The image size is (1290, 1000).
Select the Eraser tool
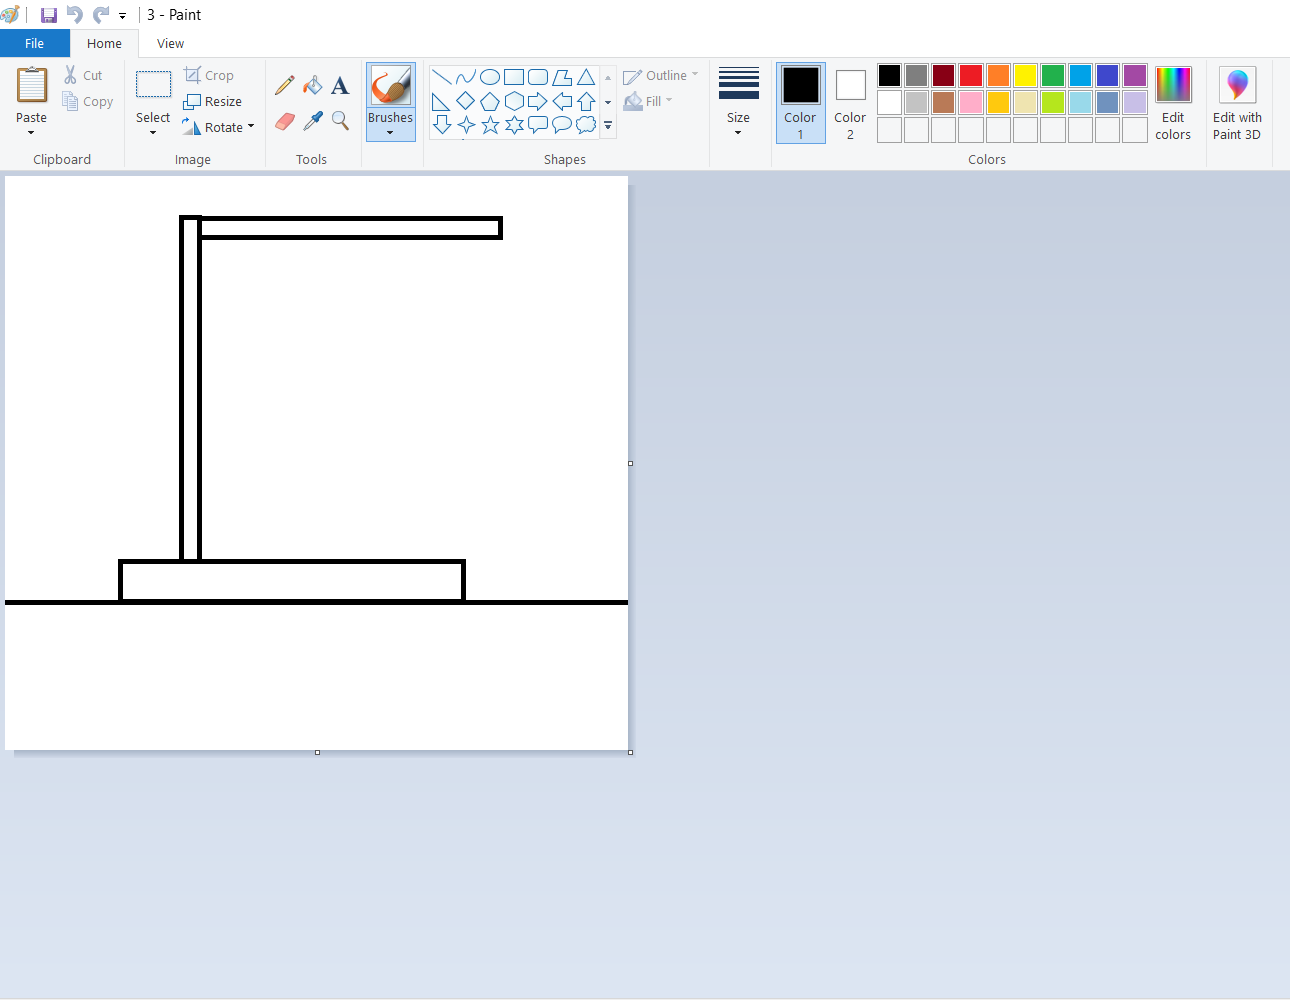click(x=284, y=120)
